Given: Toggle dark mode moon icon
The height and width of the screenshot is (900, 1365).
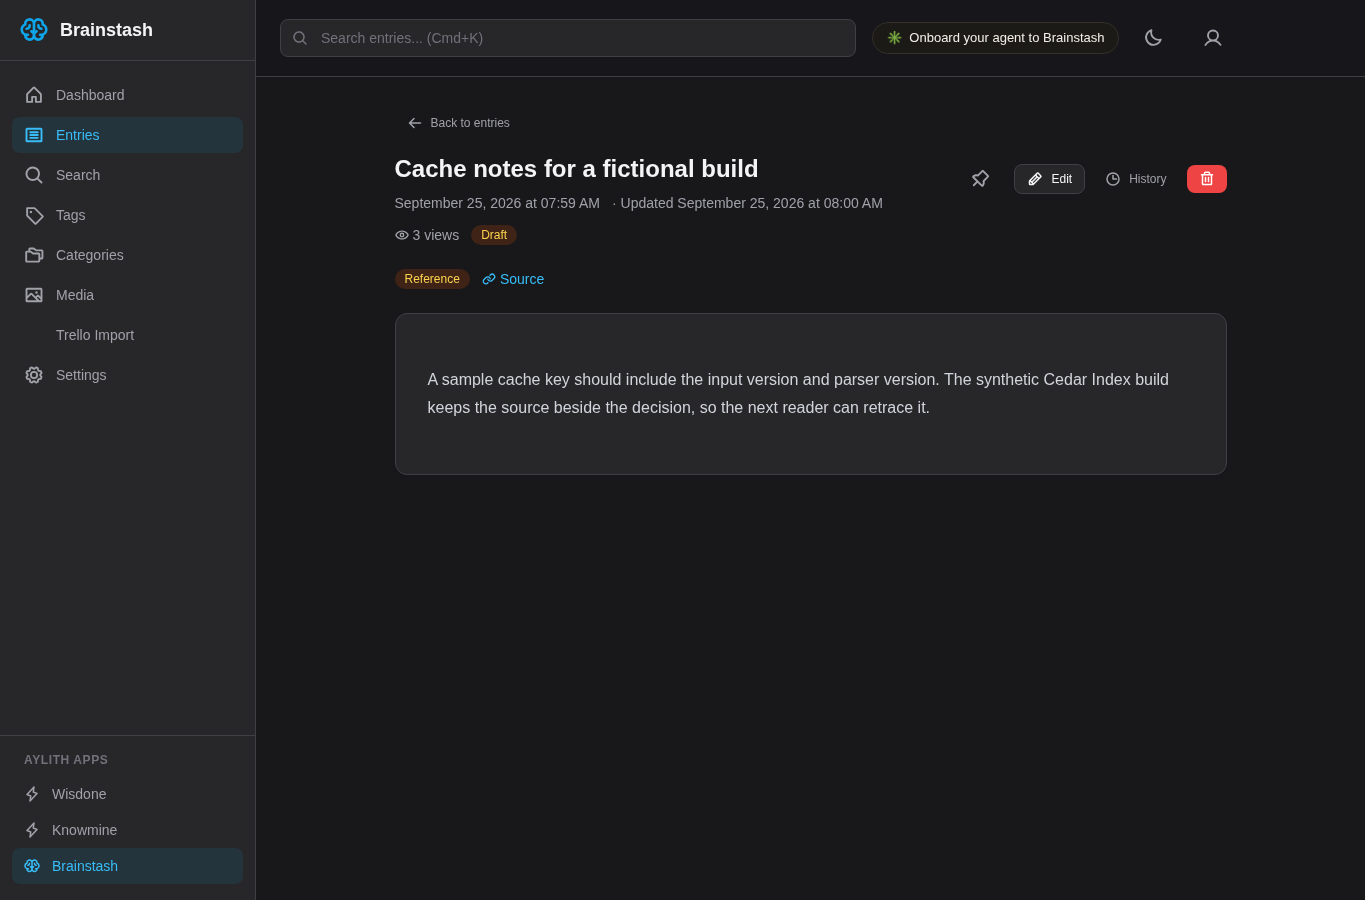Looking at the screenshot, I should click(x=1153, y=38).
